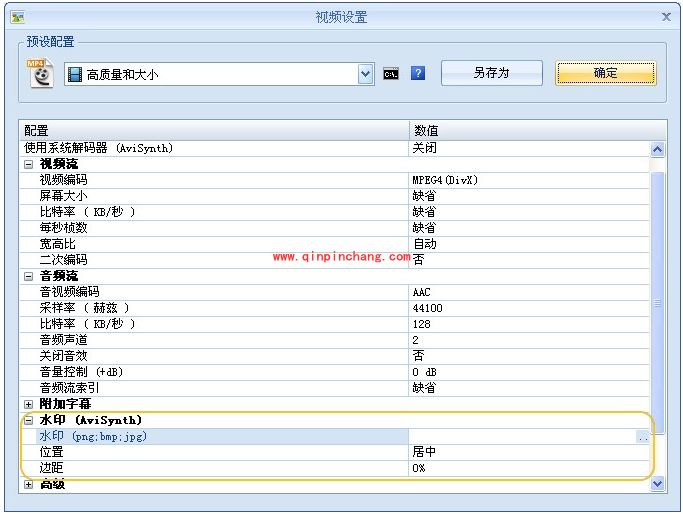This screenshot has width=683, height=514.
Task: Click the 128 bitrate value
Action: (421, 325)
